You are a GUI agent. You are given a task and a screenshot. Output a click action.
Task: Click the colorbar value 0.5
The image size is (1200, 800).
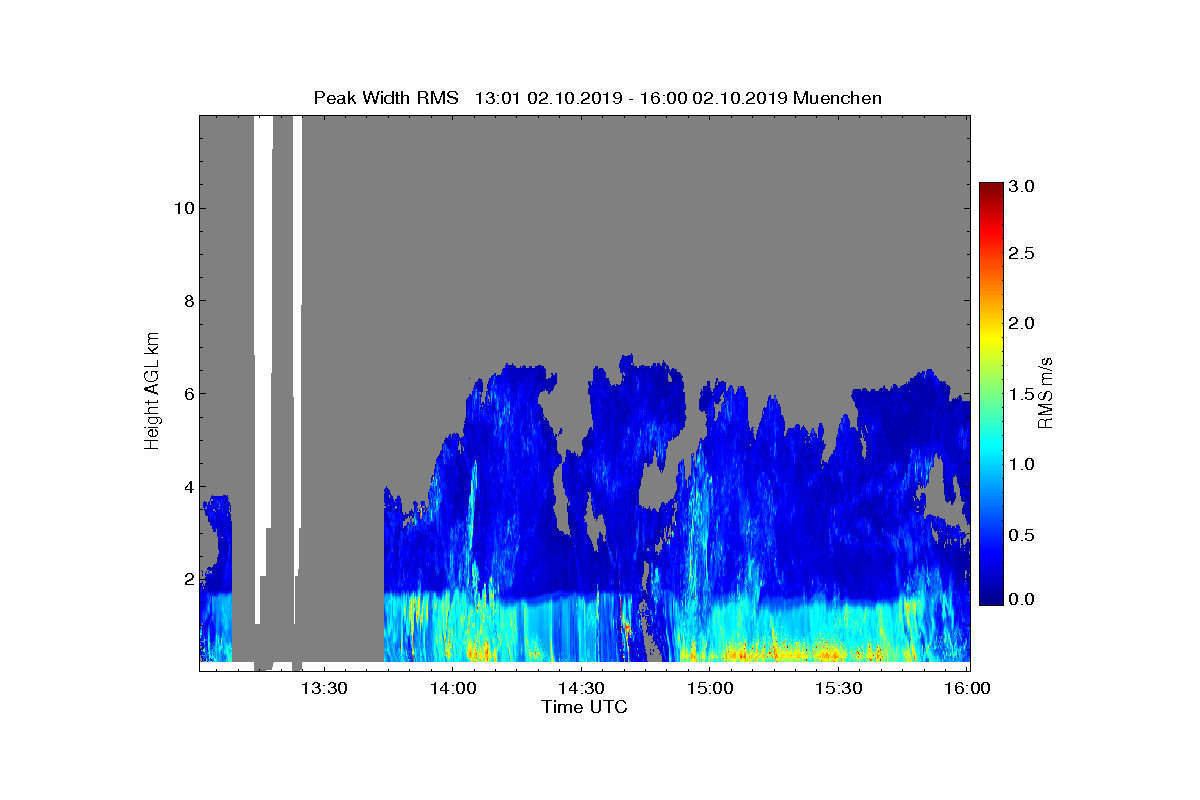point(1021,535)
